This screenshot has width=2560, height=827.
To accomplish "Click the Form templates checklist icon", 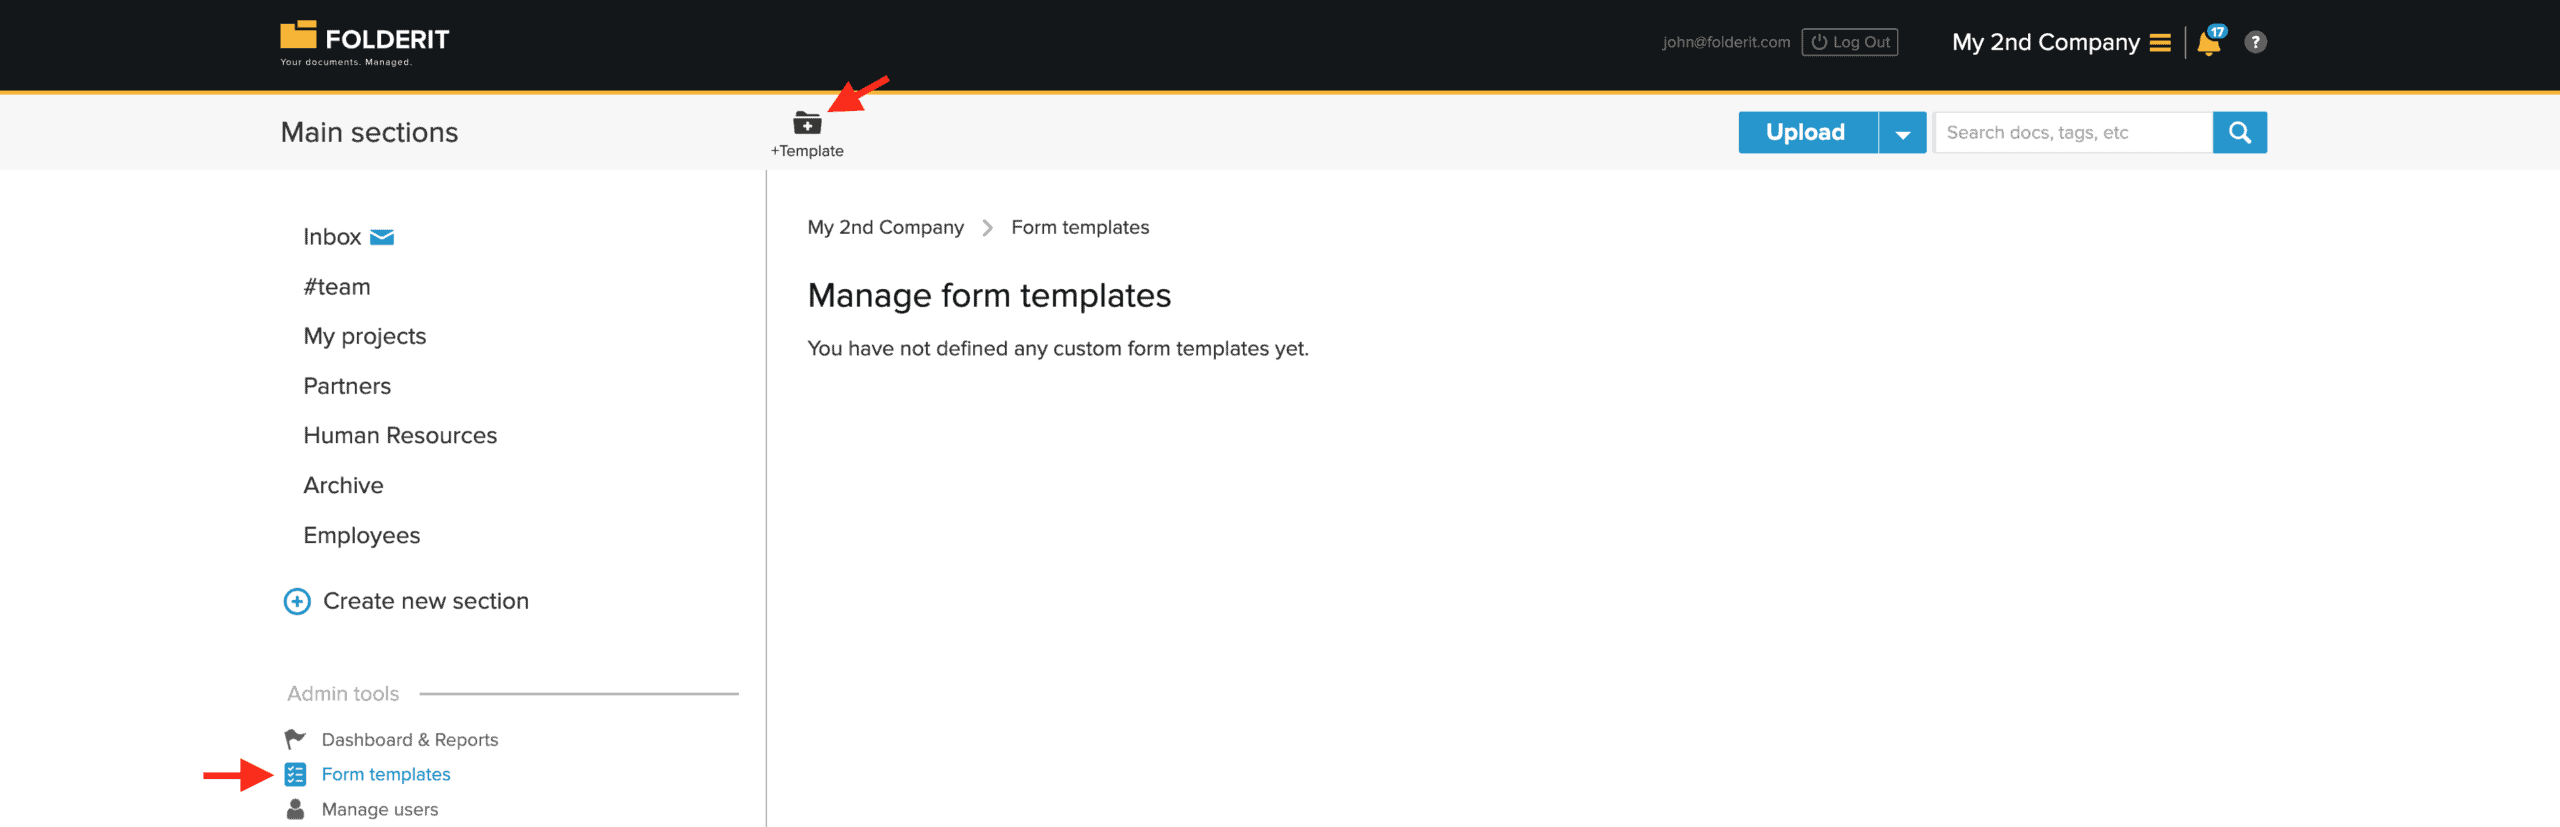I will point(295,774).
